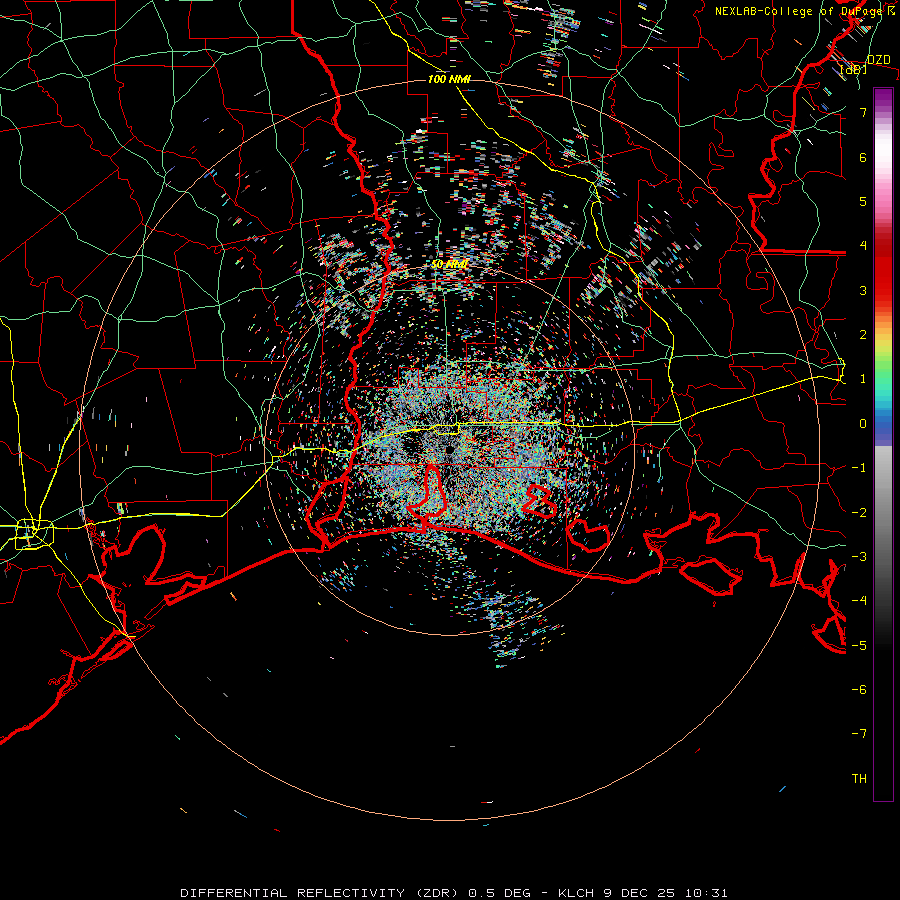Click the [dB] unit label above colorbar
The height and width of the screenshot is (900, 900).
(854, 69)
